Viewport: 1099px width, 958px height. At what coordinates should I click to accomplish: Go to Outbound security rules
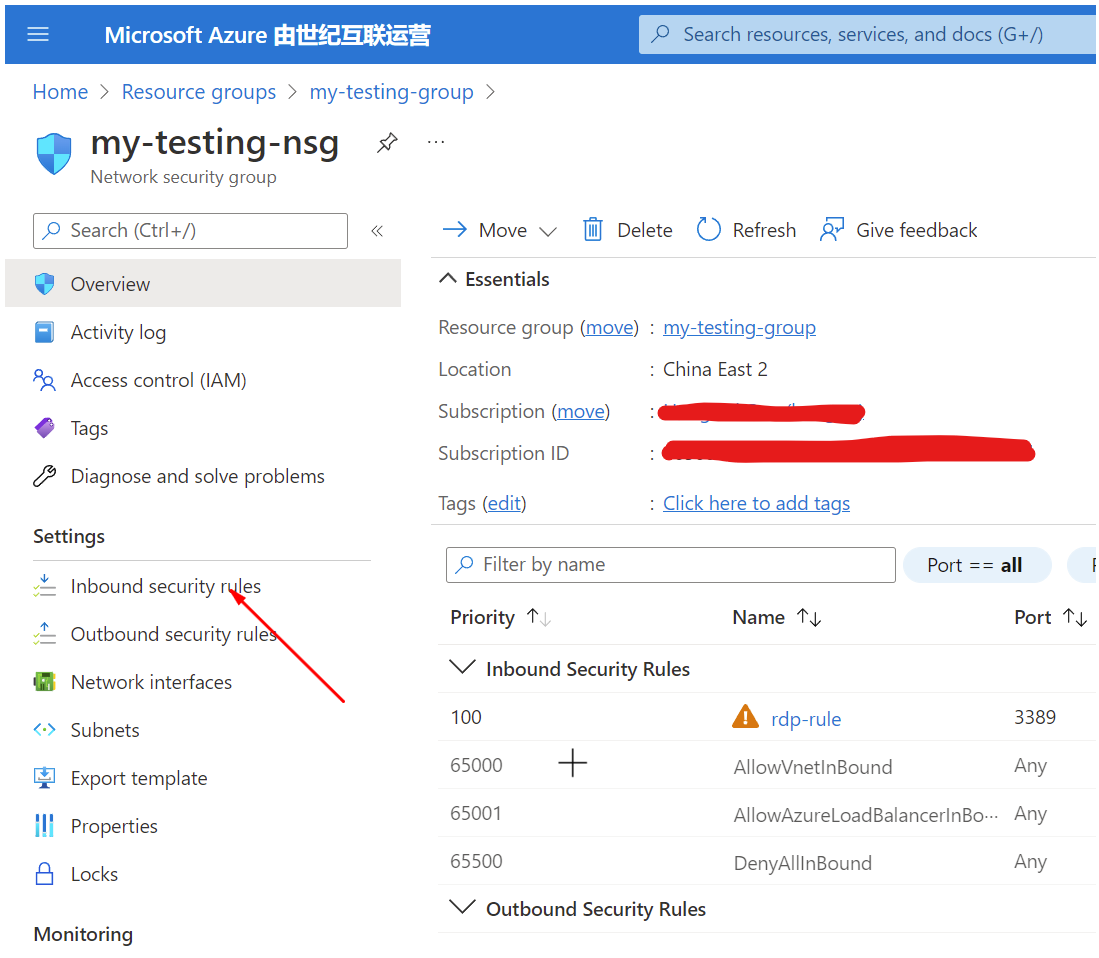pyautogui.click(x=174, y=634)
